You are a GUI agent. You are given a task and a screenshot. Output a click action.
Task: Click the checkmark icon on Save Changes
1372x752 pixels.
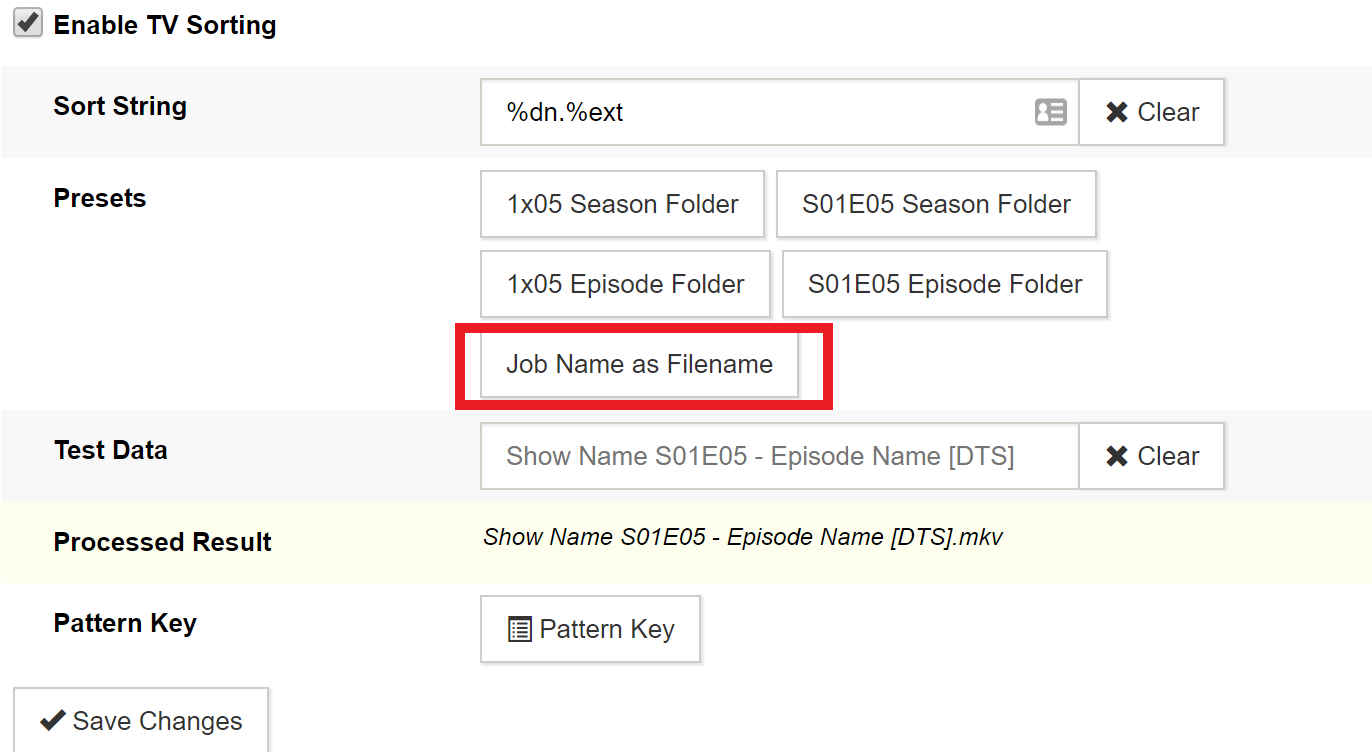[x=52, y=720]
